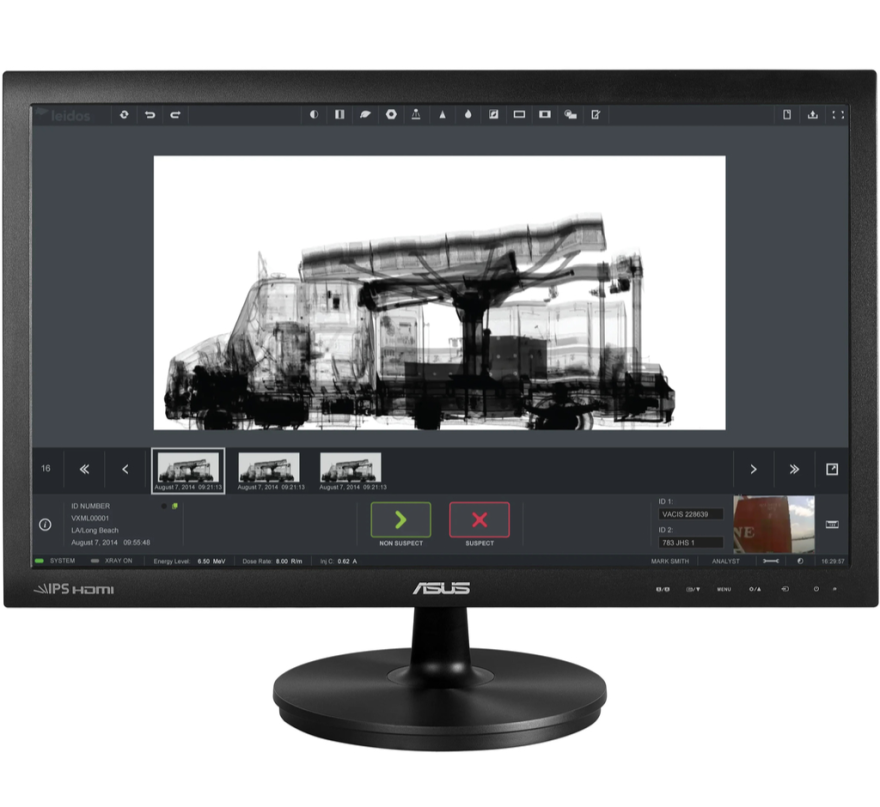Image resolution: width=880 pixels, height=807 pixels.
Task: Mark the scan as Non Suspect
Action: 401,520
